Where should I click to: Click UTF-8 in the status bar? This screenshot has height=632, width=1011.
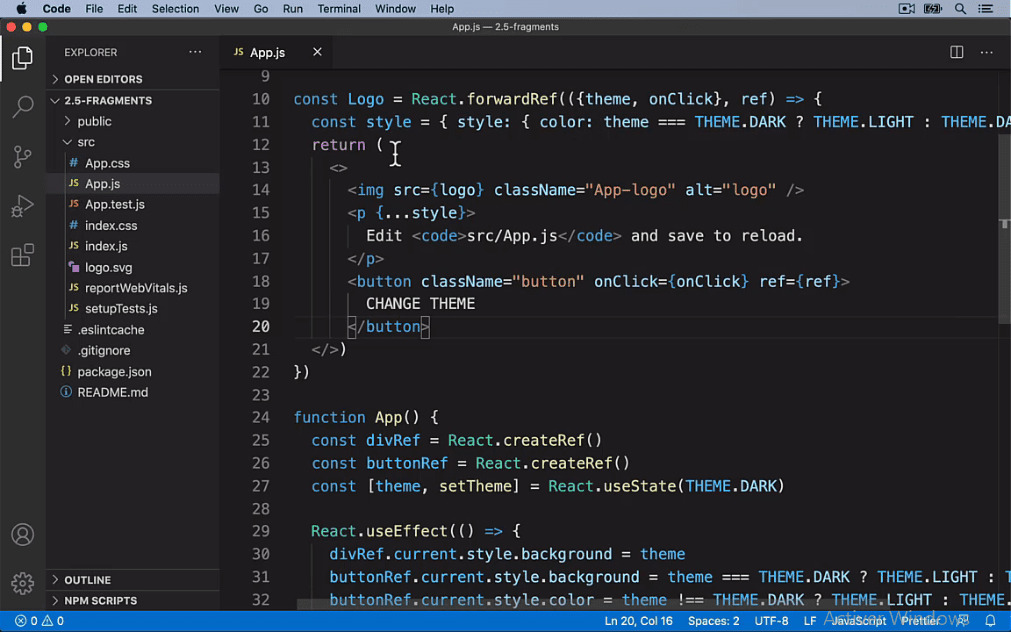(x=770, y=620)
